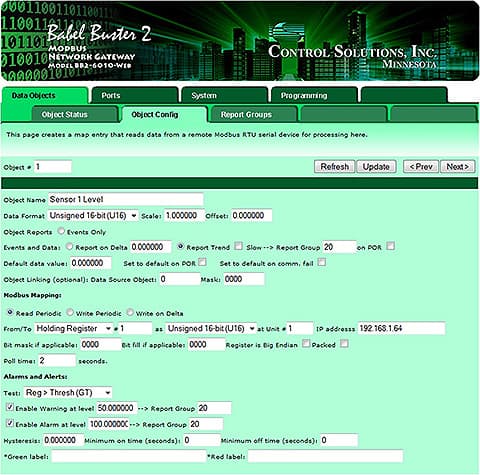The image size is (480, 475).
Task: Click the Report on Delta value field
Action: tap(151, 247)
